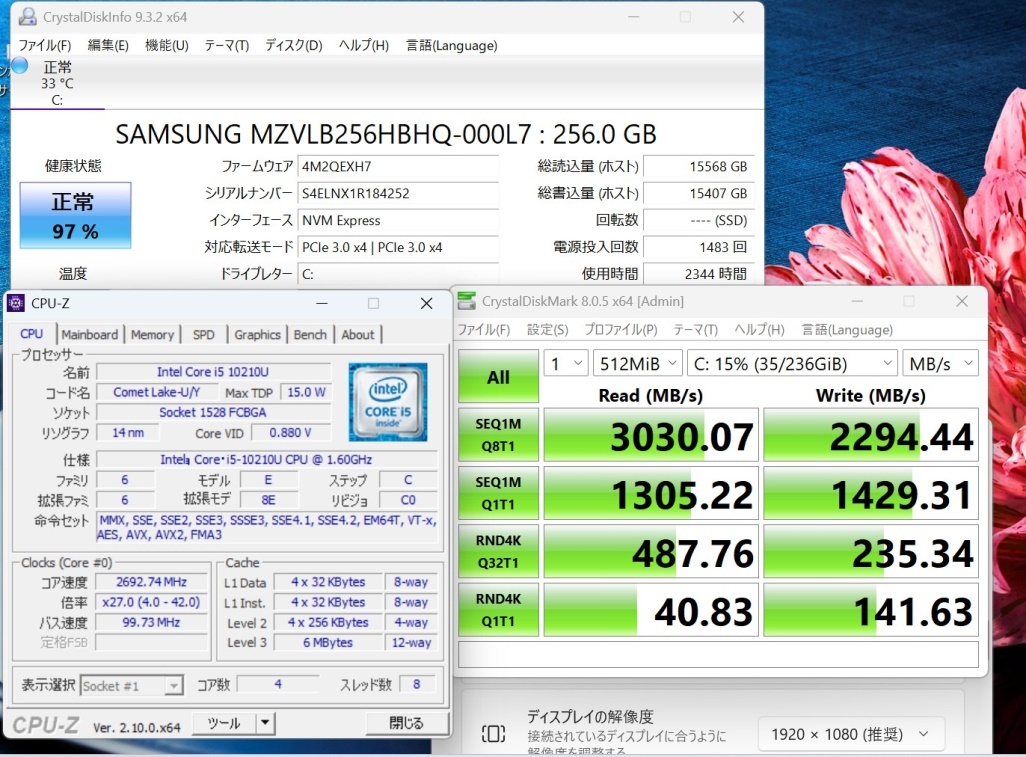This screenshot has height=757, width=1026.
Task: Open 言語(Language) menu in CrystalDiskInfo
Action: point(451,45)
